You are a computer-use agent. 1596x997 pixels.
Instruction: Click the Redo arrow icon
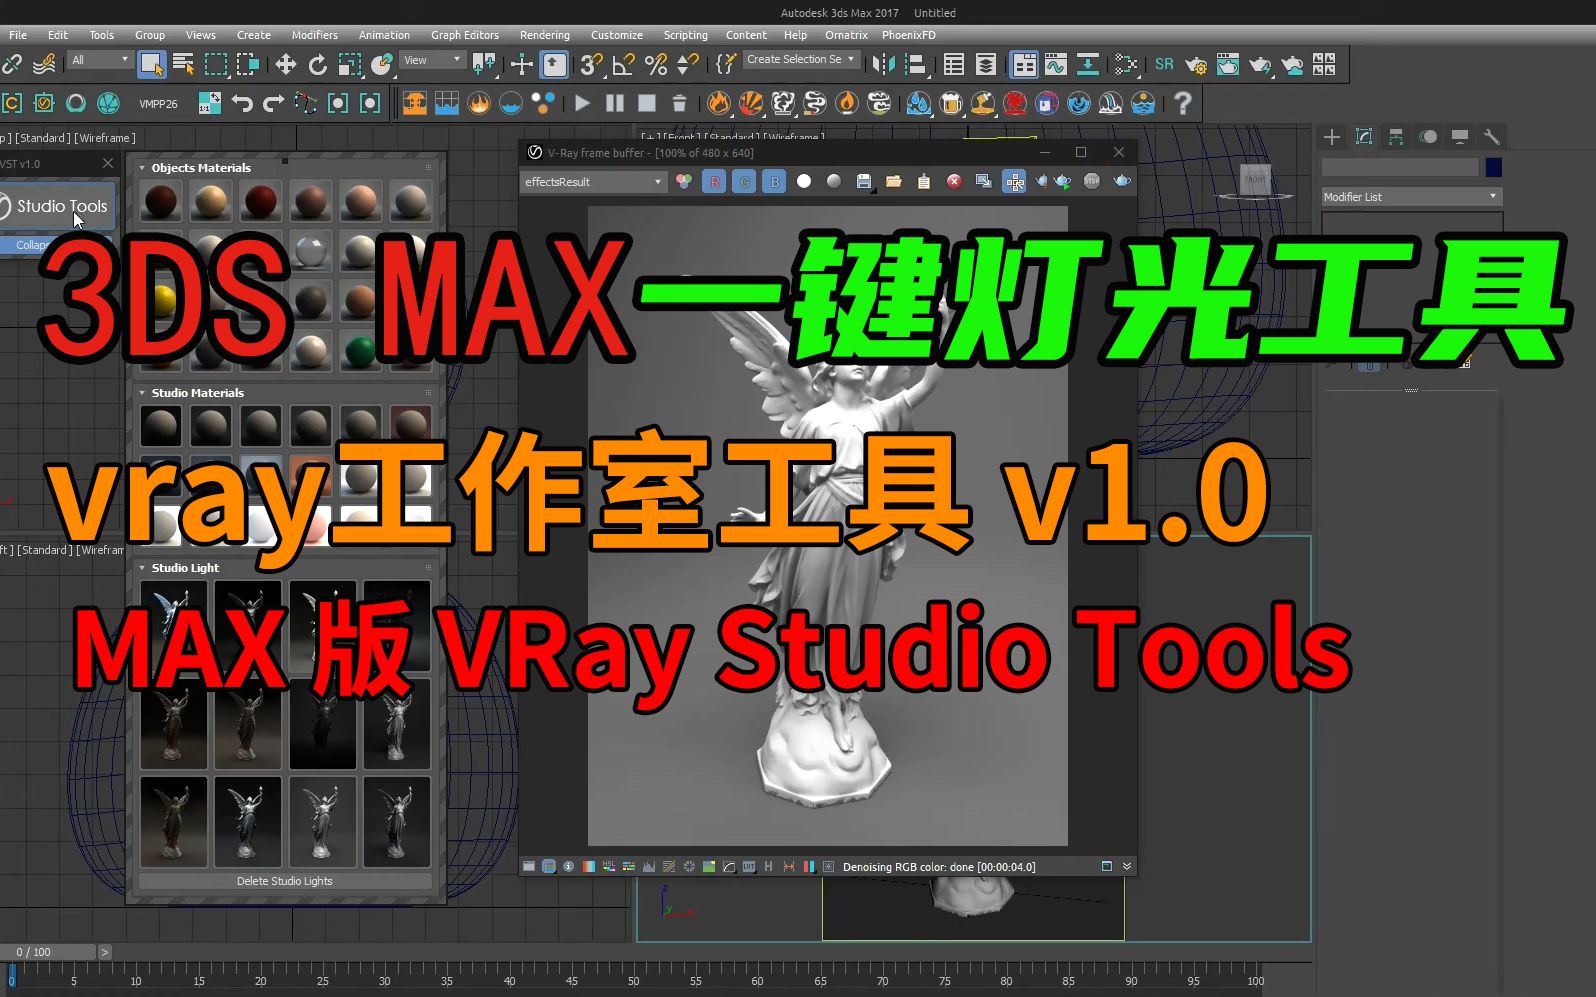273,103
